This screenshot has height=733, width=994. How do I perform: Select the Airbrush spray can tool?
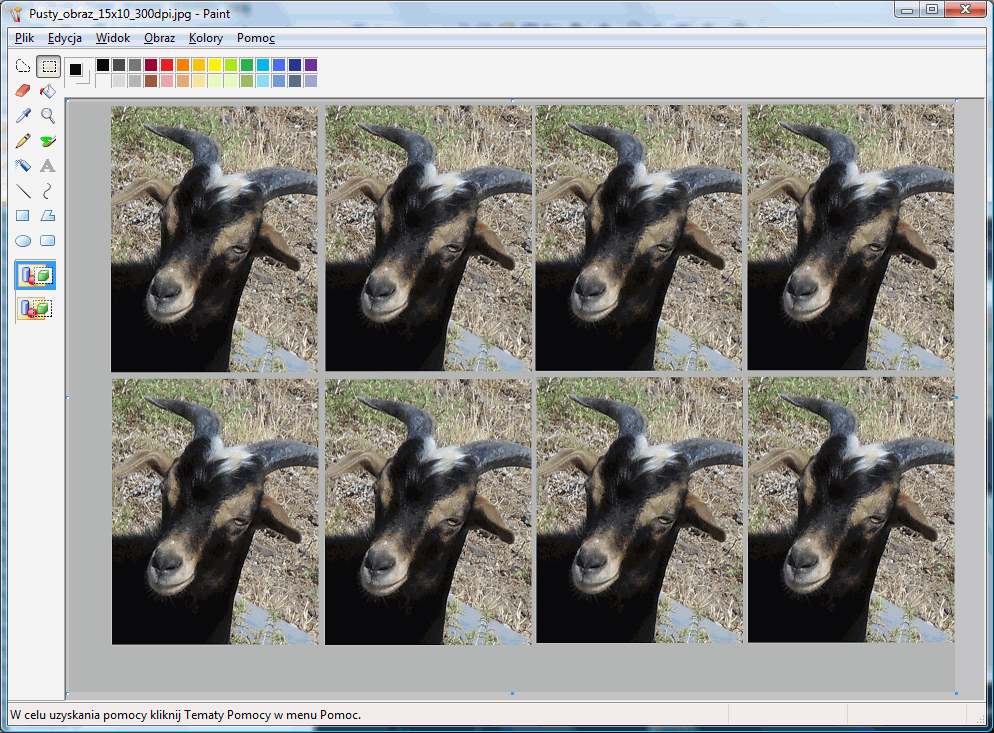pyautogui.click(x=23, y=166)
